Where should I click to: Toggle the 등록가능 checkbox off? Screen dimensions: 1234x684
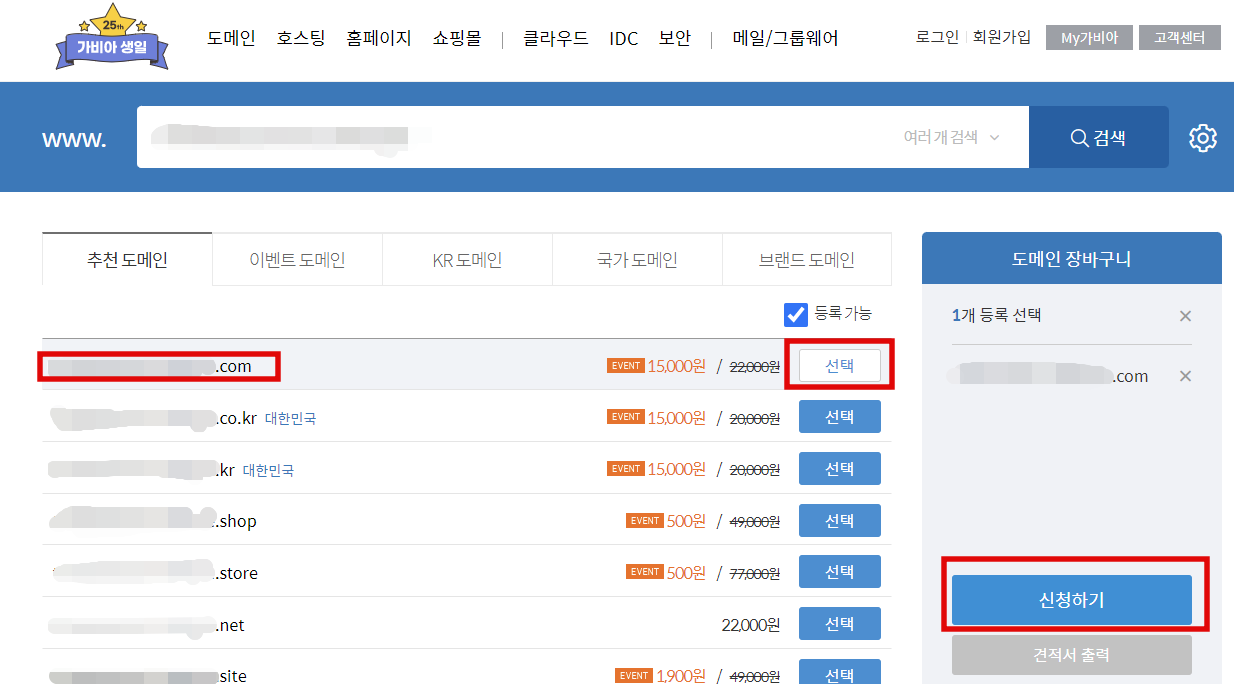pos(795,314)
